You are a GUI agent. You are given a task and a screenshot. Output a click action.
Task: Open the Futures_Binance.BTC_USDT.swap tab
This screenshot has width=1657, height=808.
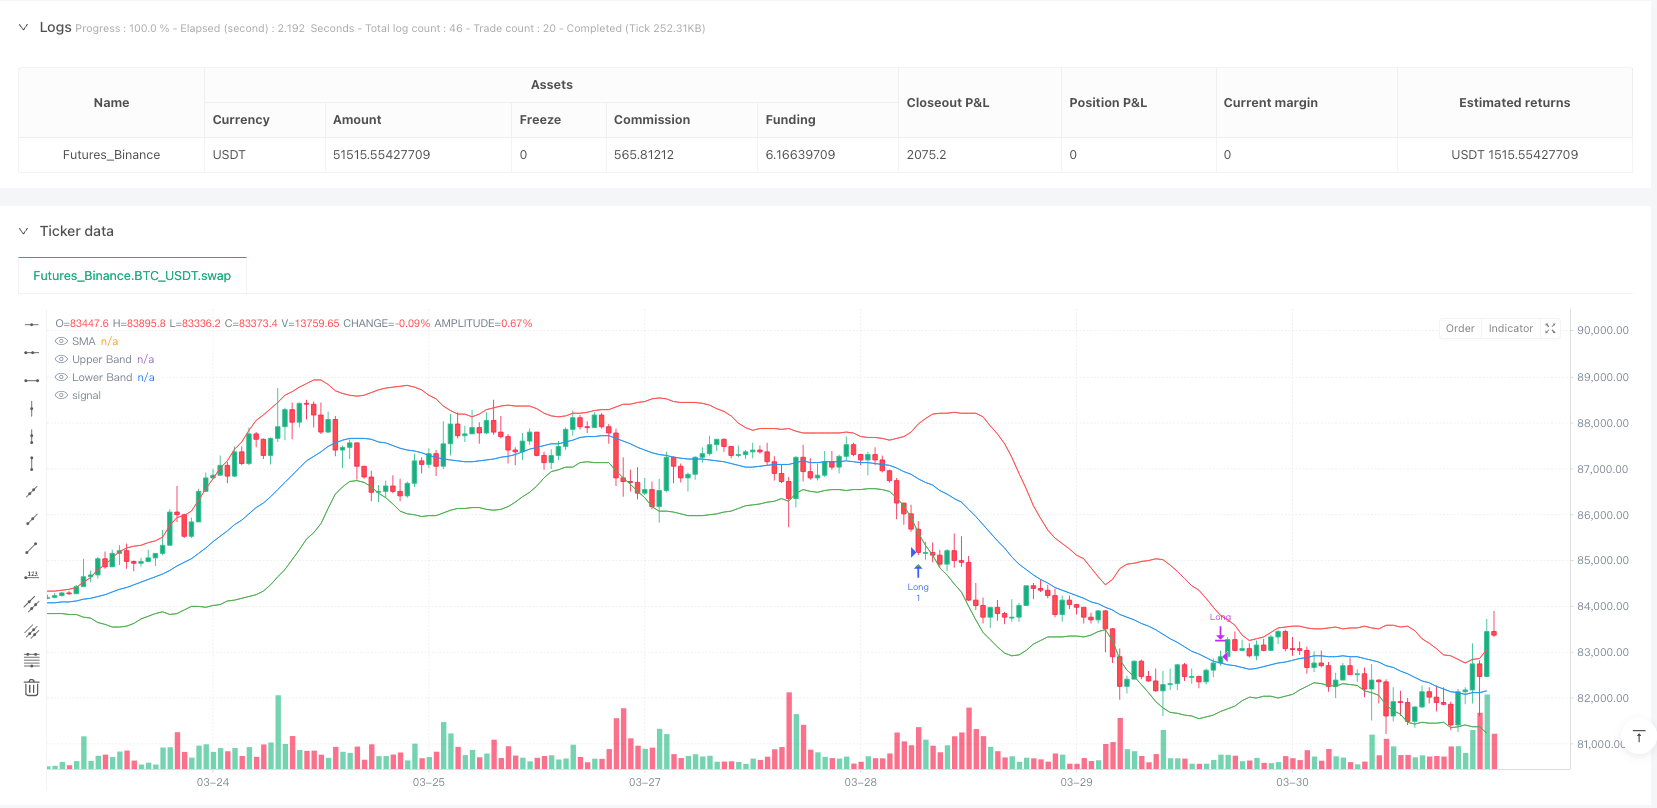(132, 276)
